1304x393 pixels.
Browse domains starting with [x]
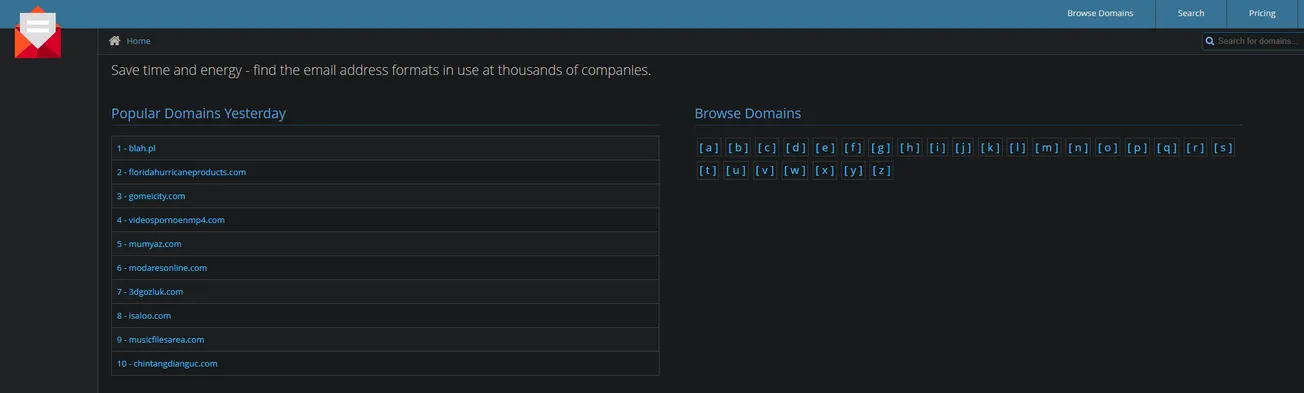coord(825,170)
